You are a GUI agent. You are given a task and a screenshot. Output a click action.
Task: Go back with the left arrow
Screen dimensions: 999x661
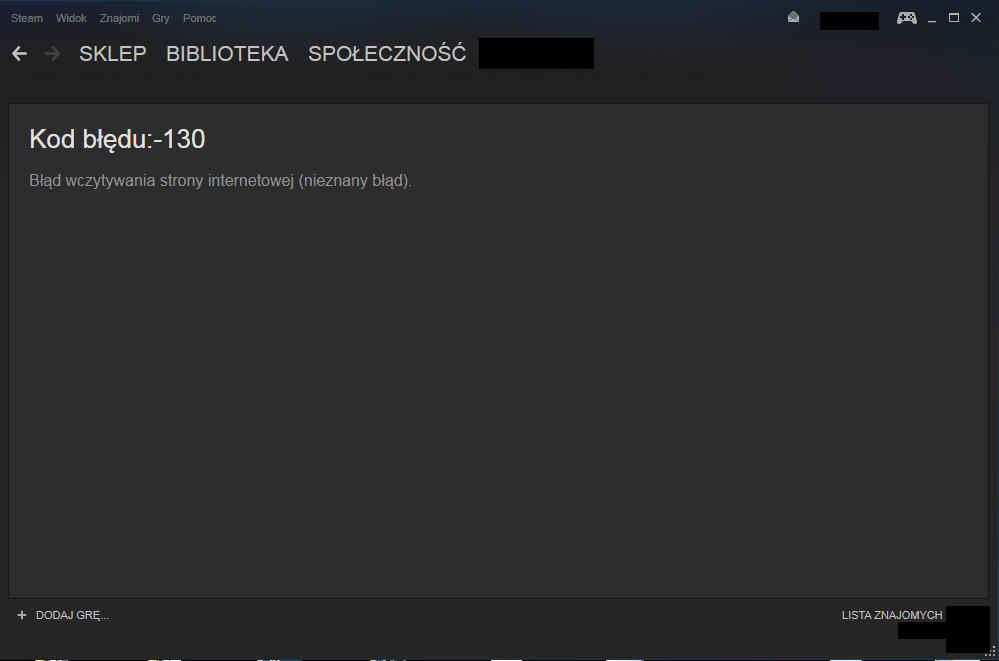click(x=19, y=54)
